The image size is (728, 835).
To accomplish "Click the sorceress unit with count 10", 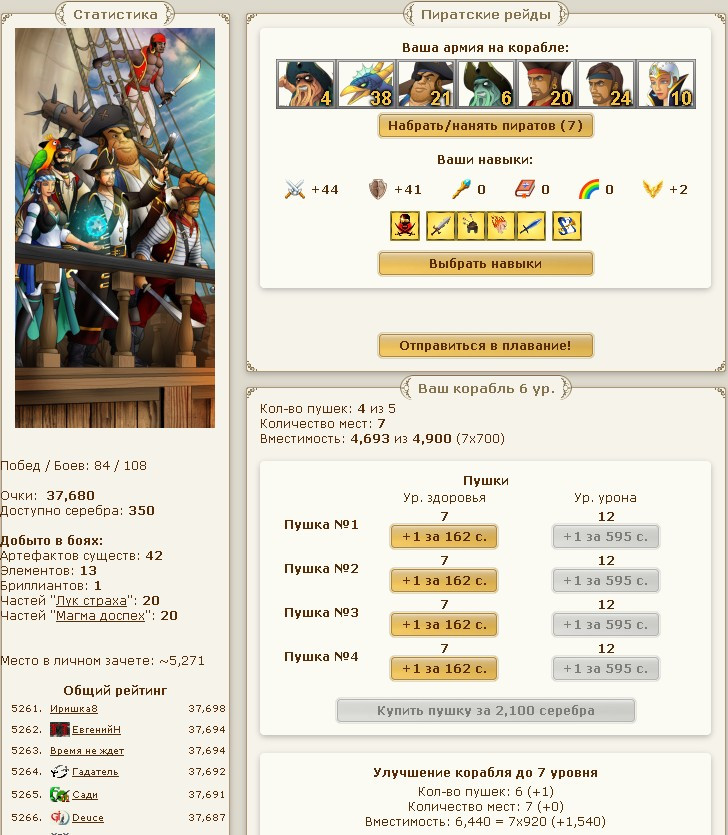I will coord(666,84).
